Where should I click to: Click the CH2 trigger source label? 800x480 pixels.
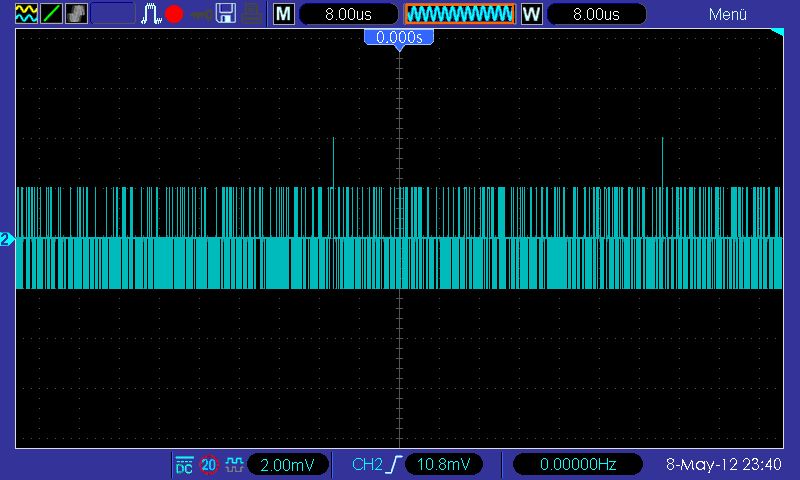367,464
